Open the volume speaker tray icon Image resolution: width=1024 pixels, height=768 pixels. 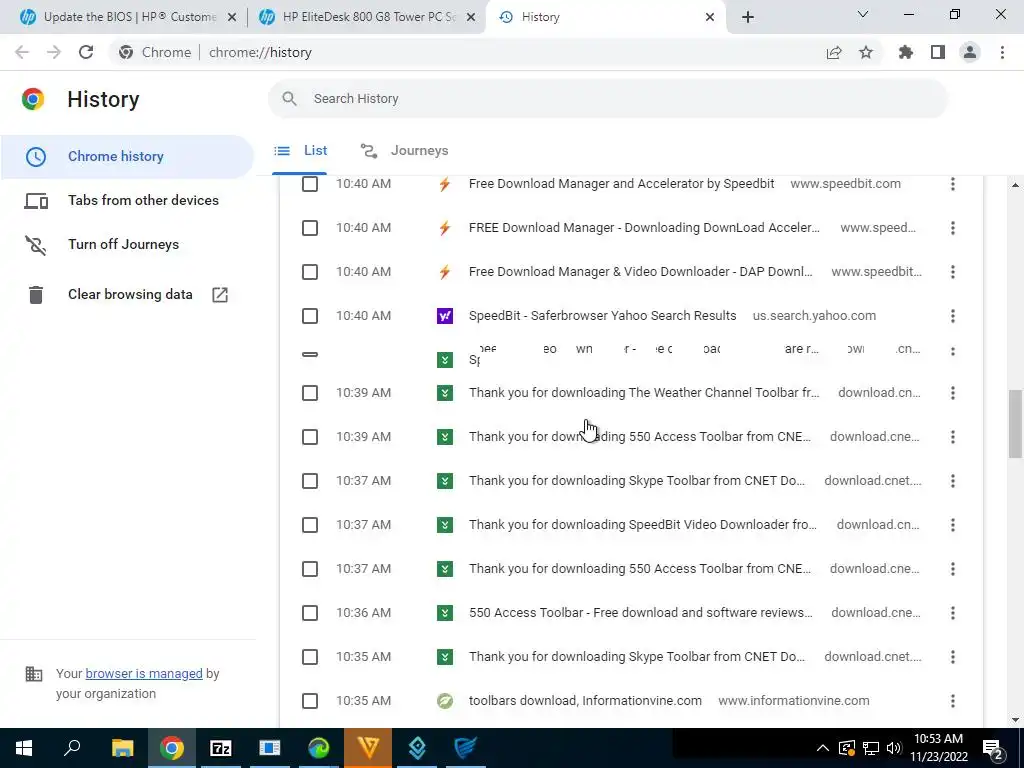click(894, 748)
